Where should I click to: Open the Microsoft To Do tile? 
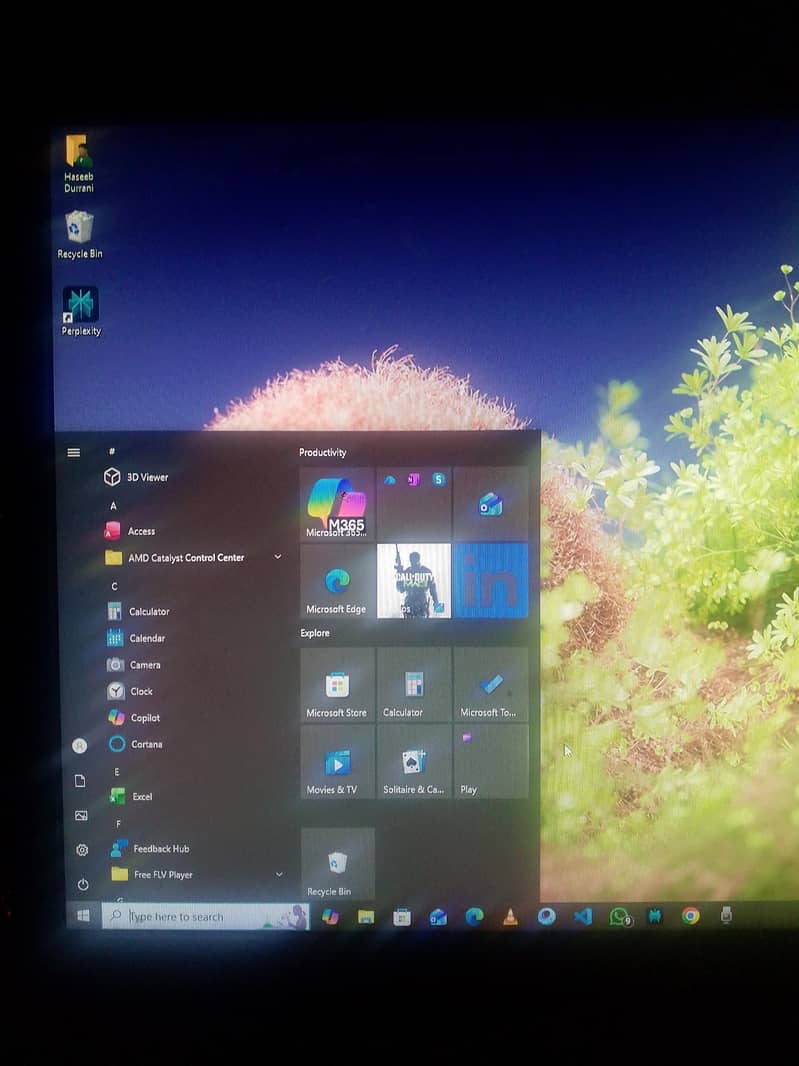[491, 685]
